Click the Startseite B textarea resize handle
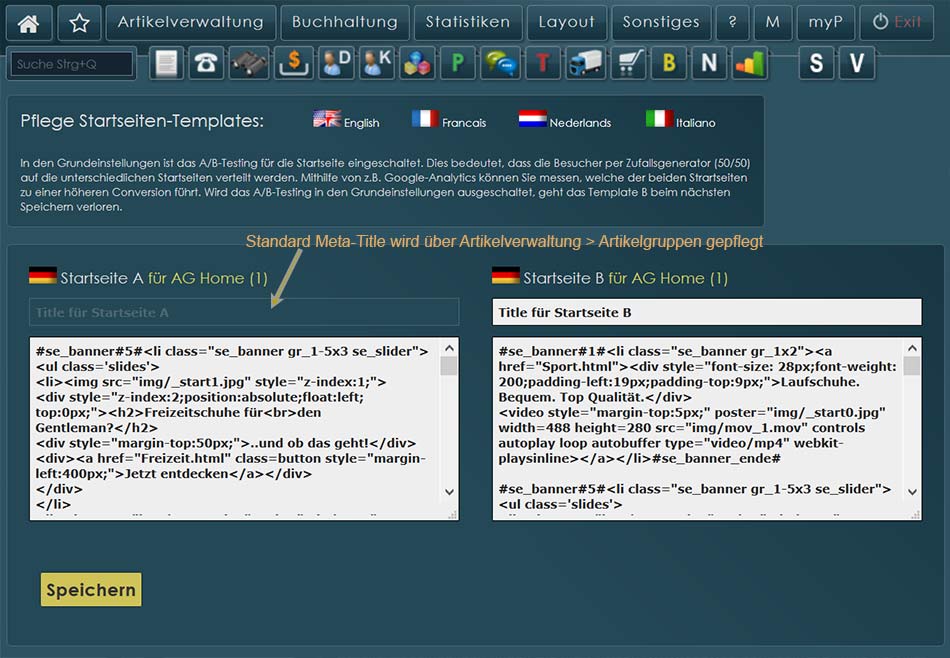Image resolution: width=950 pixels, height=658 pixels. coord(915,514)
